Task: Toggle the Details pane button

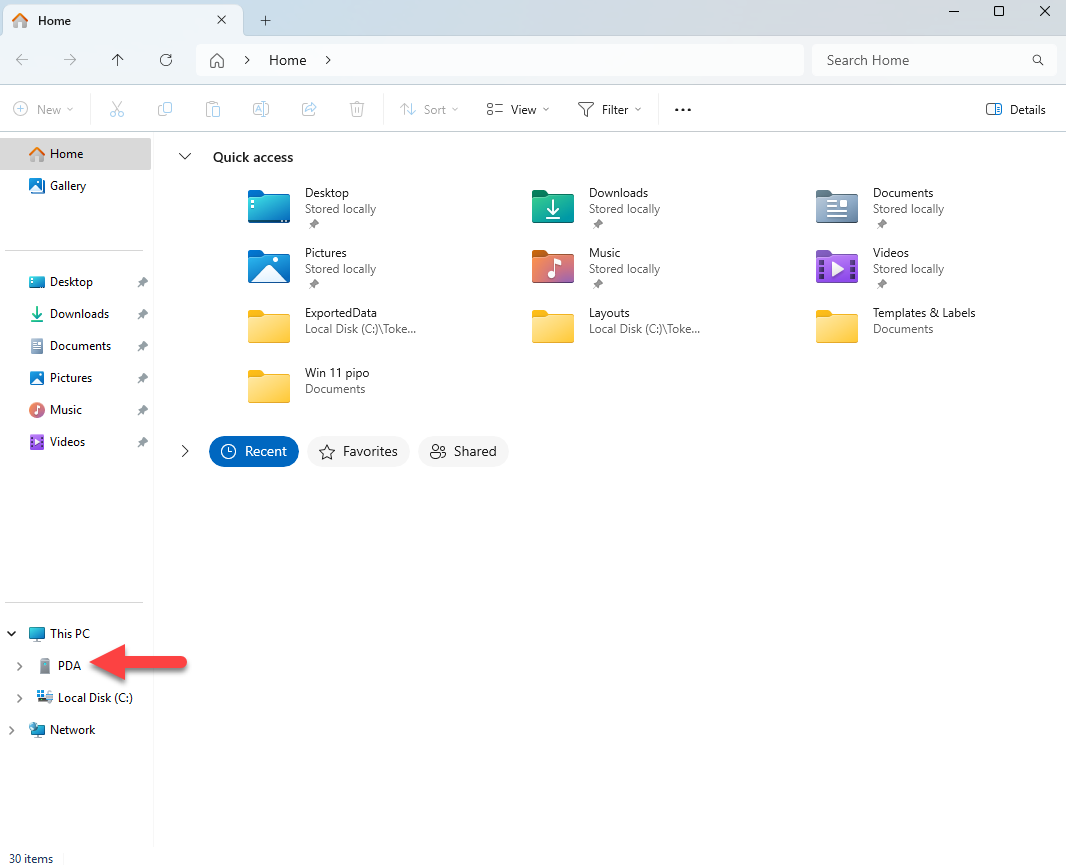Action: coord(1016,109)
